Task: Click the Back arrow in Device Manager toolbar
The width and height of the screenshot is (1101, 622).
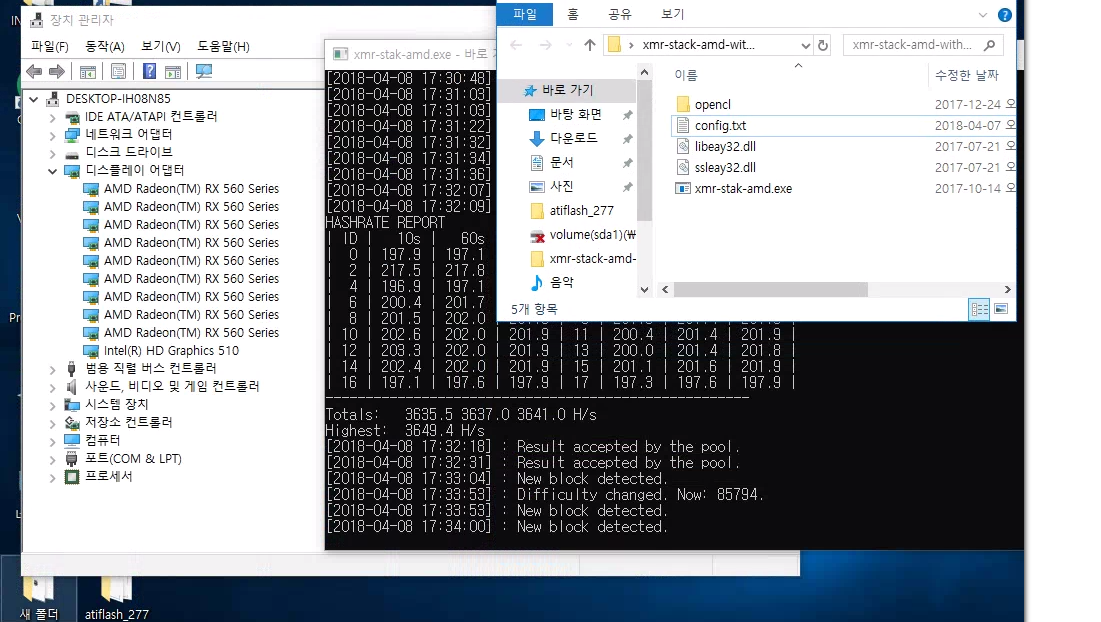Action: [35, 72]
